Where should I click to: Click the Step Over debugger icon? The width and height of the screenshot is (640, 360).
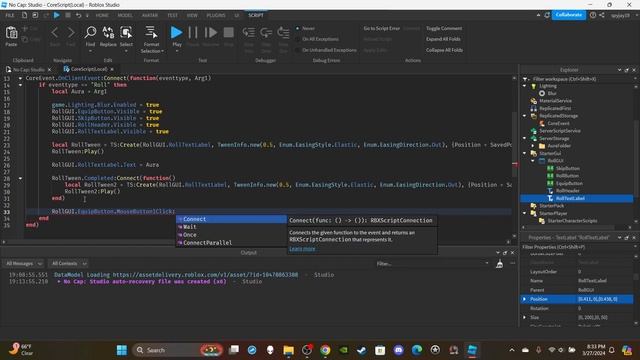[x=266, y=32]
